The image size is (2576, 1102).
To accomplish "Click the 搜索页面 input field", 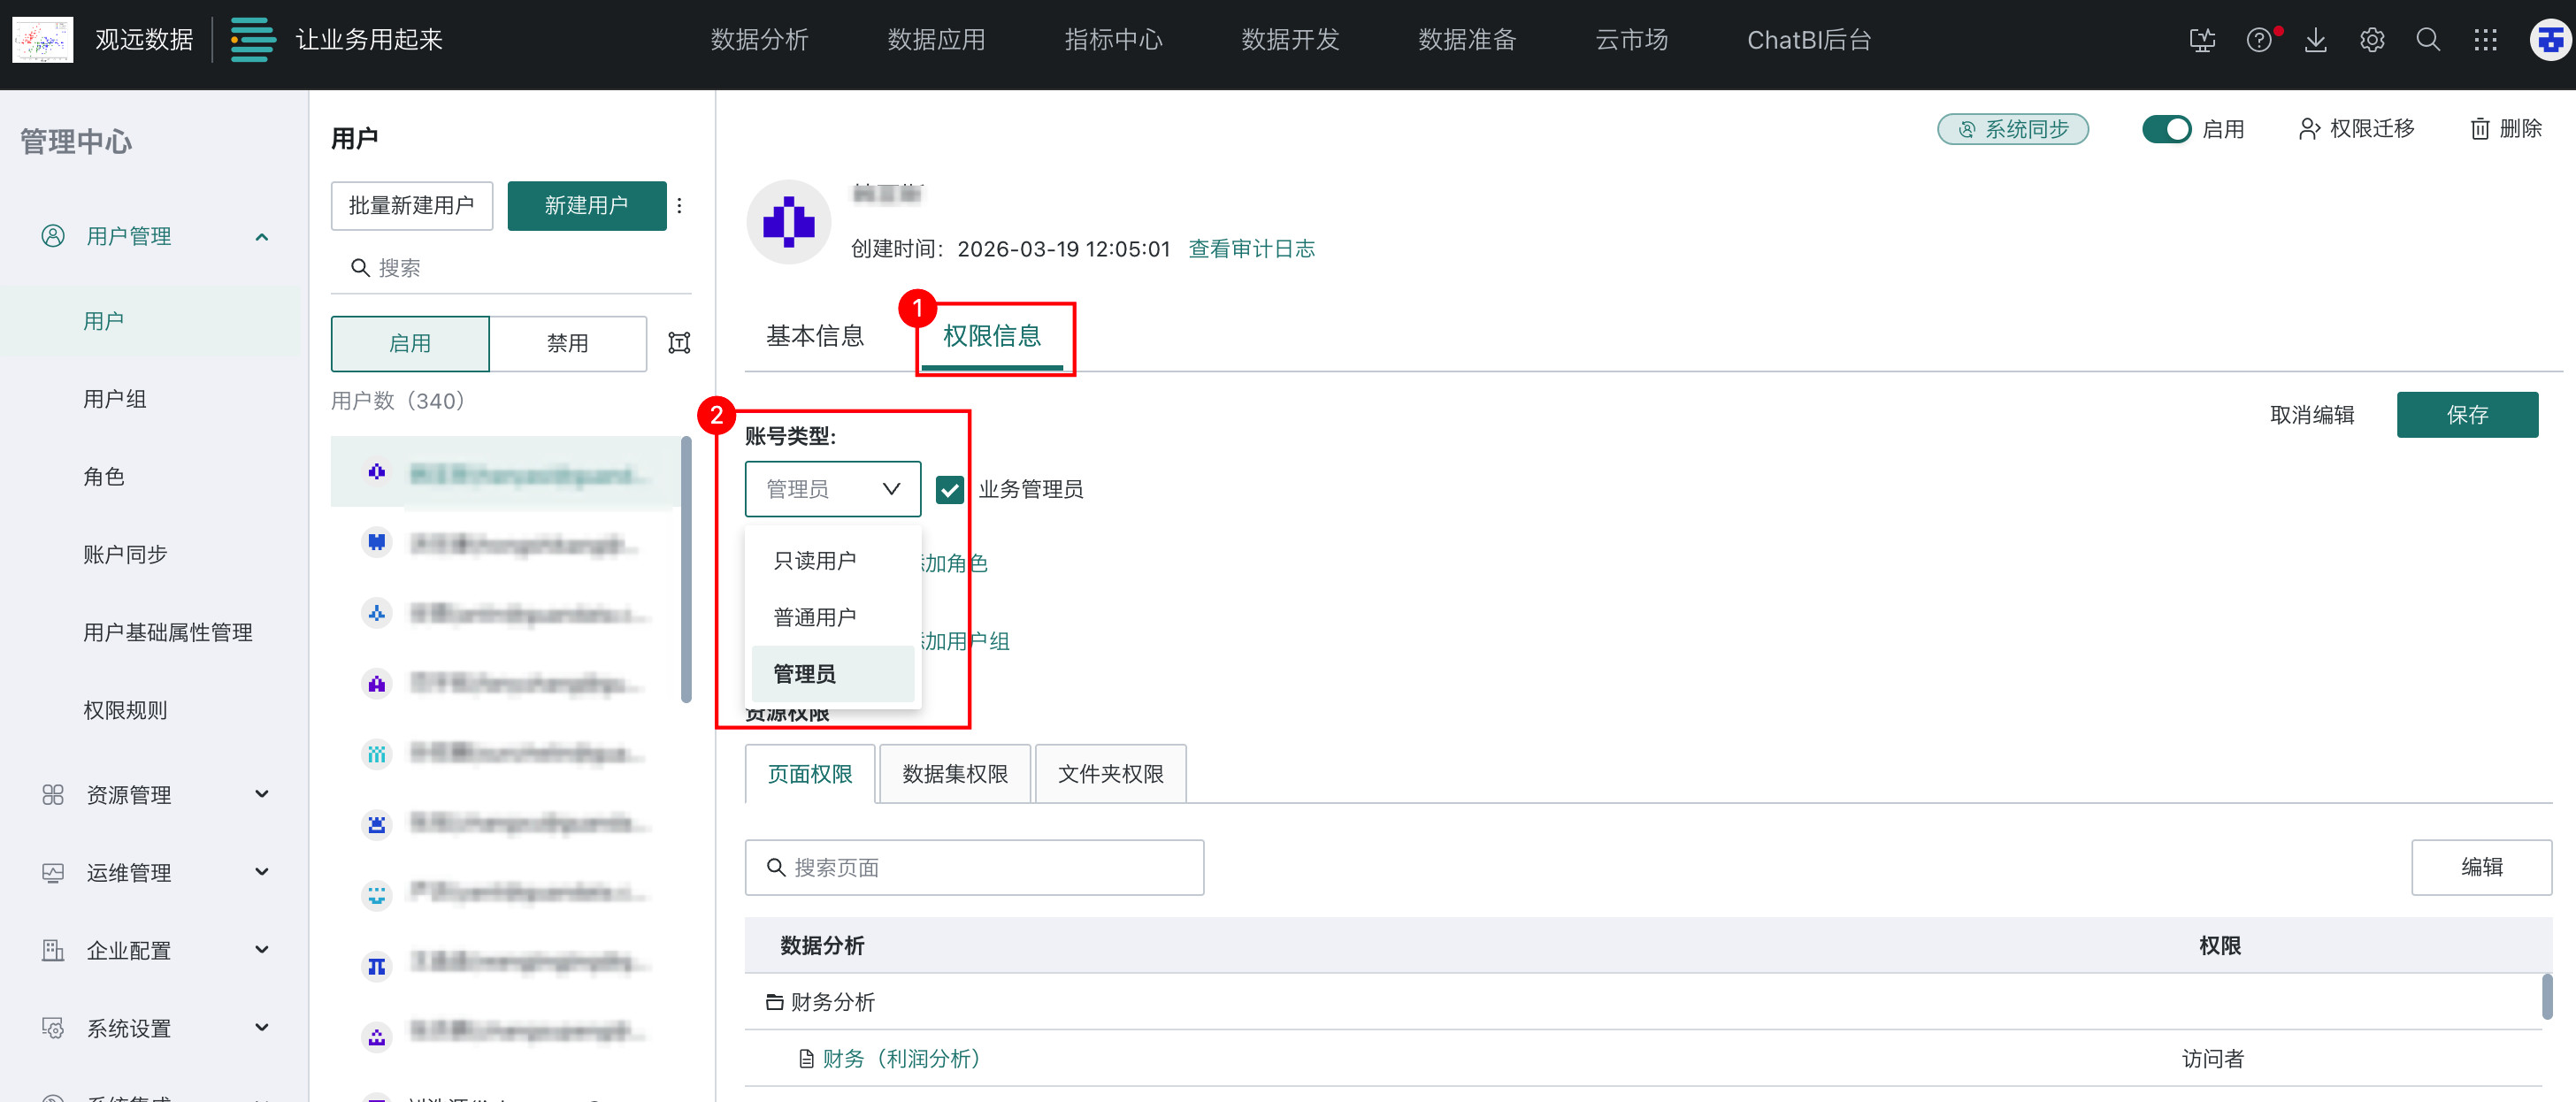I will pos(975,867).
